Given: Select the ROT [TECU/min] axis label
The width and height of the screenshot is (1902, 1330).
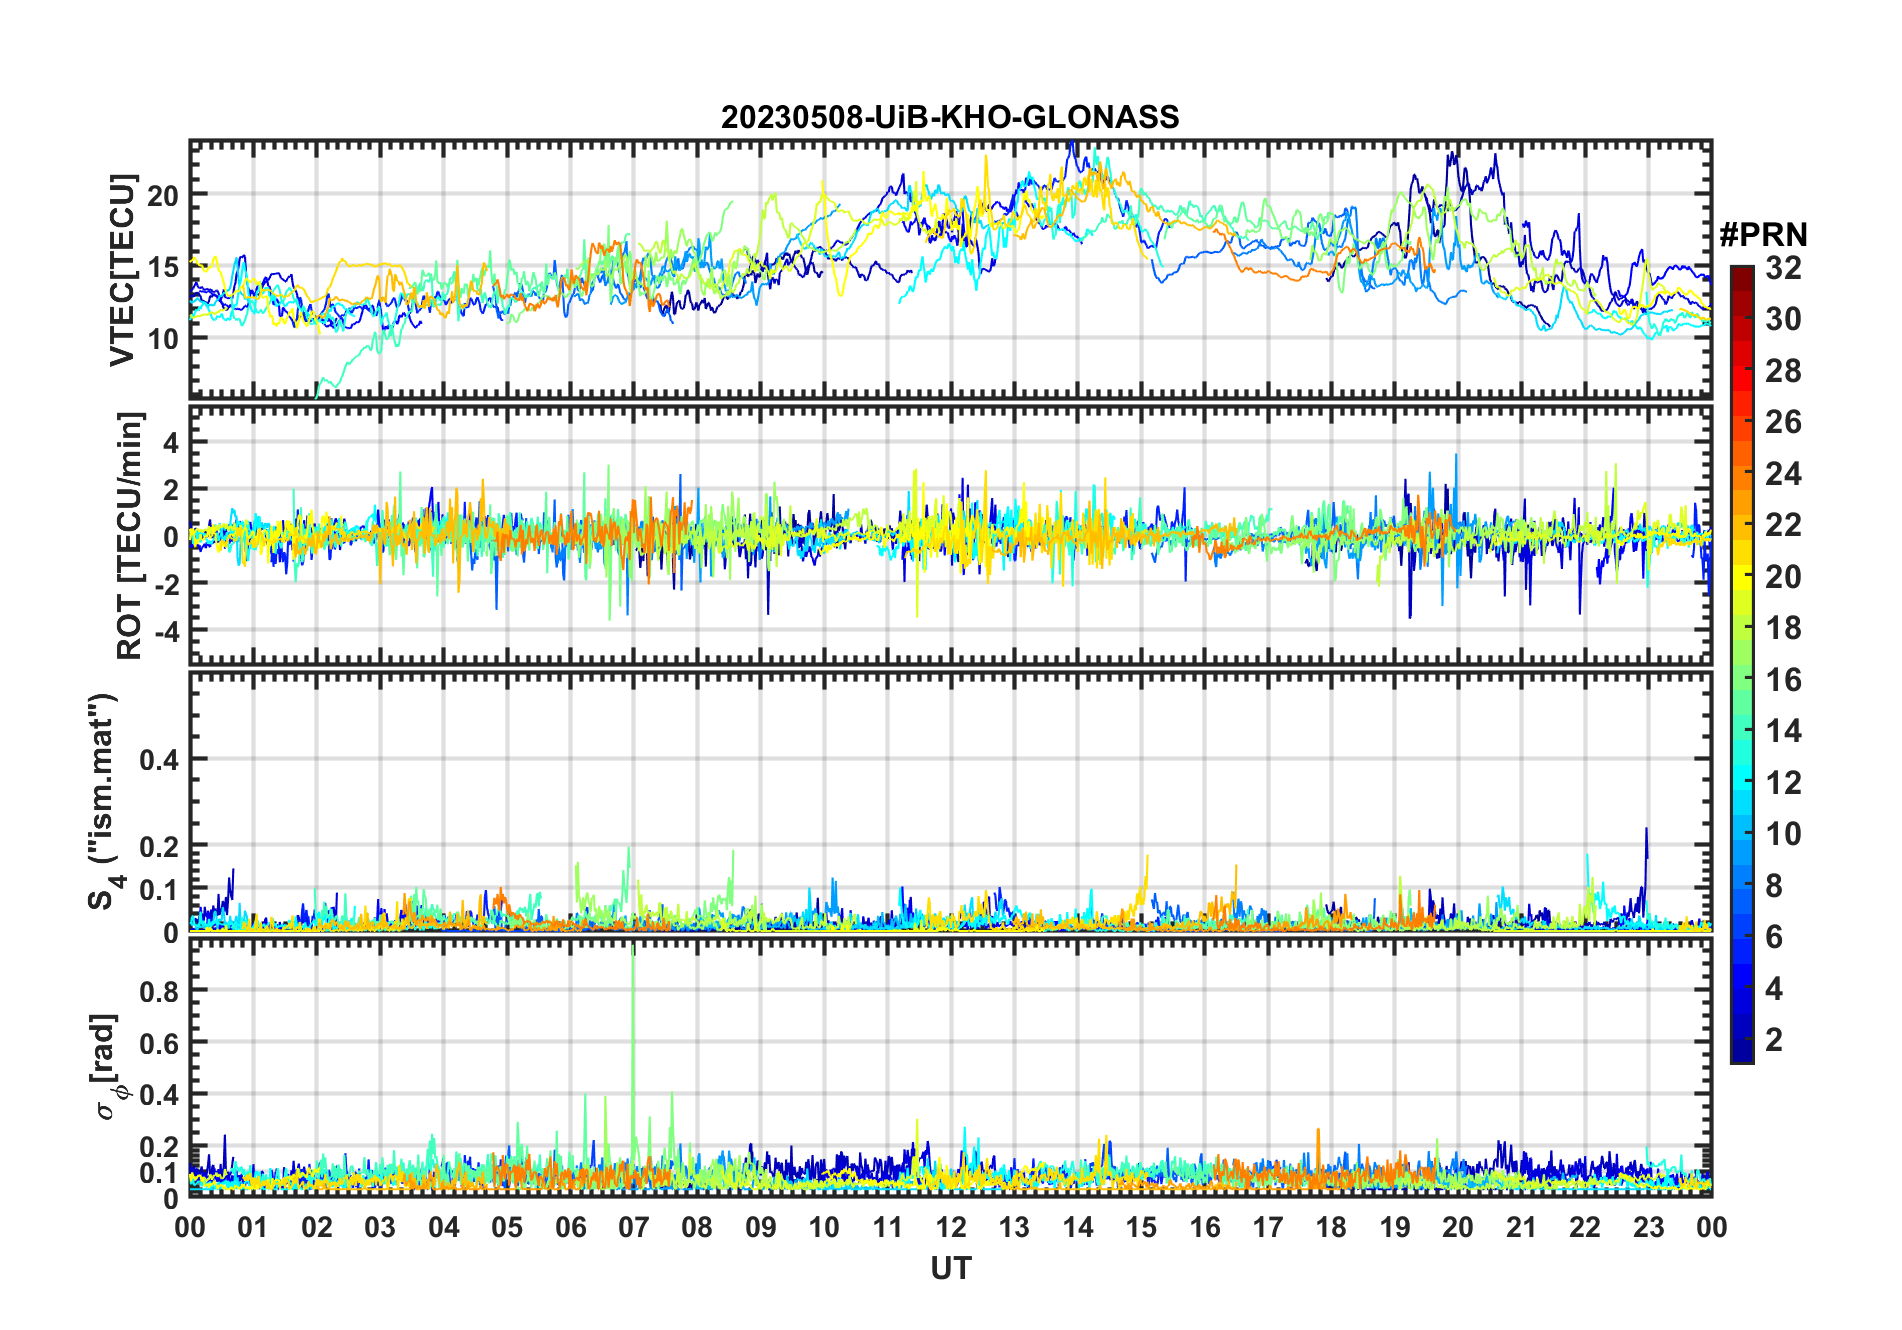Looking at the screenshot, I should [x=129, y=535].
